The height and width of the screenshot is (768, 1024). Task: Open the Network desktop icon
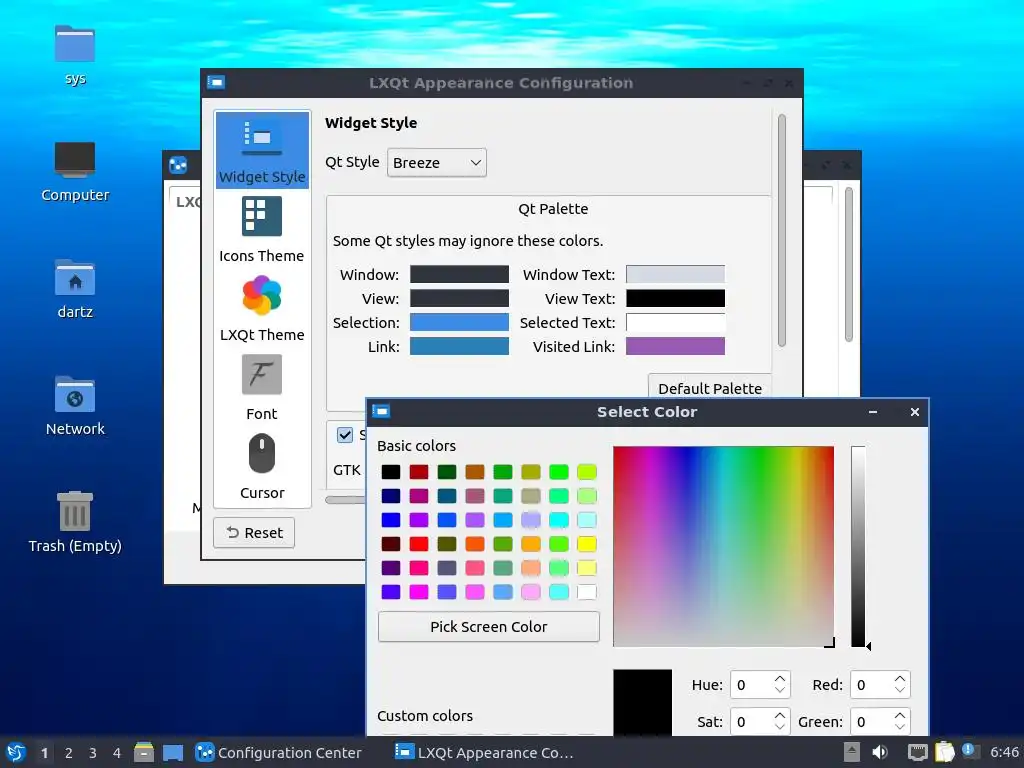(x=75, y=406)
